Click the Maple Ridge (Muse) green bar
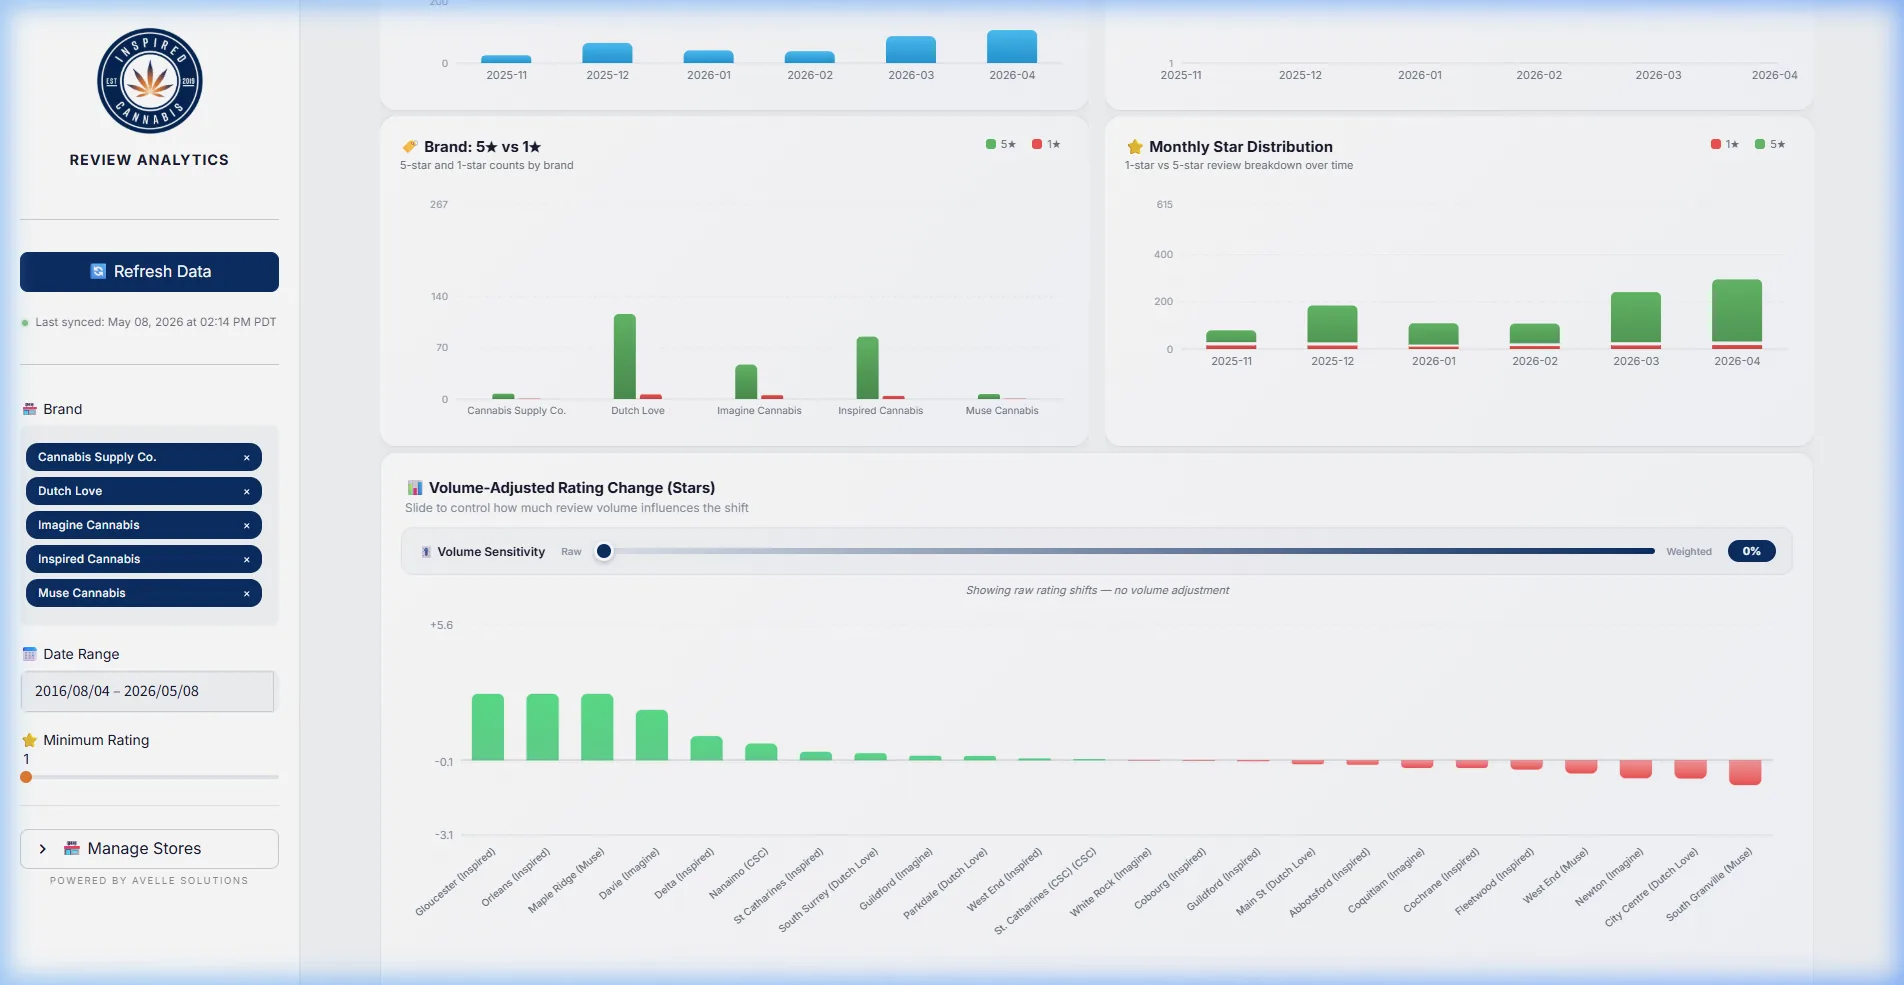The image size is (1904, 985). (597, 727)
